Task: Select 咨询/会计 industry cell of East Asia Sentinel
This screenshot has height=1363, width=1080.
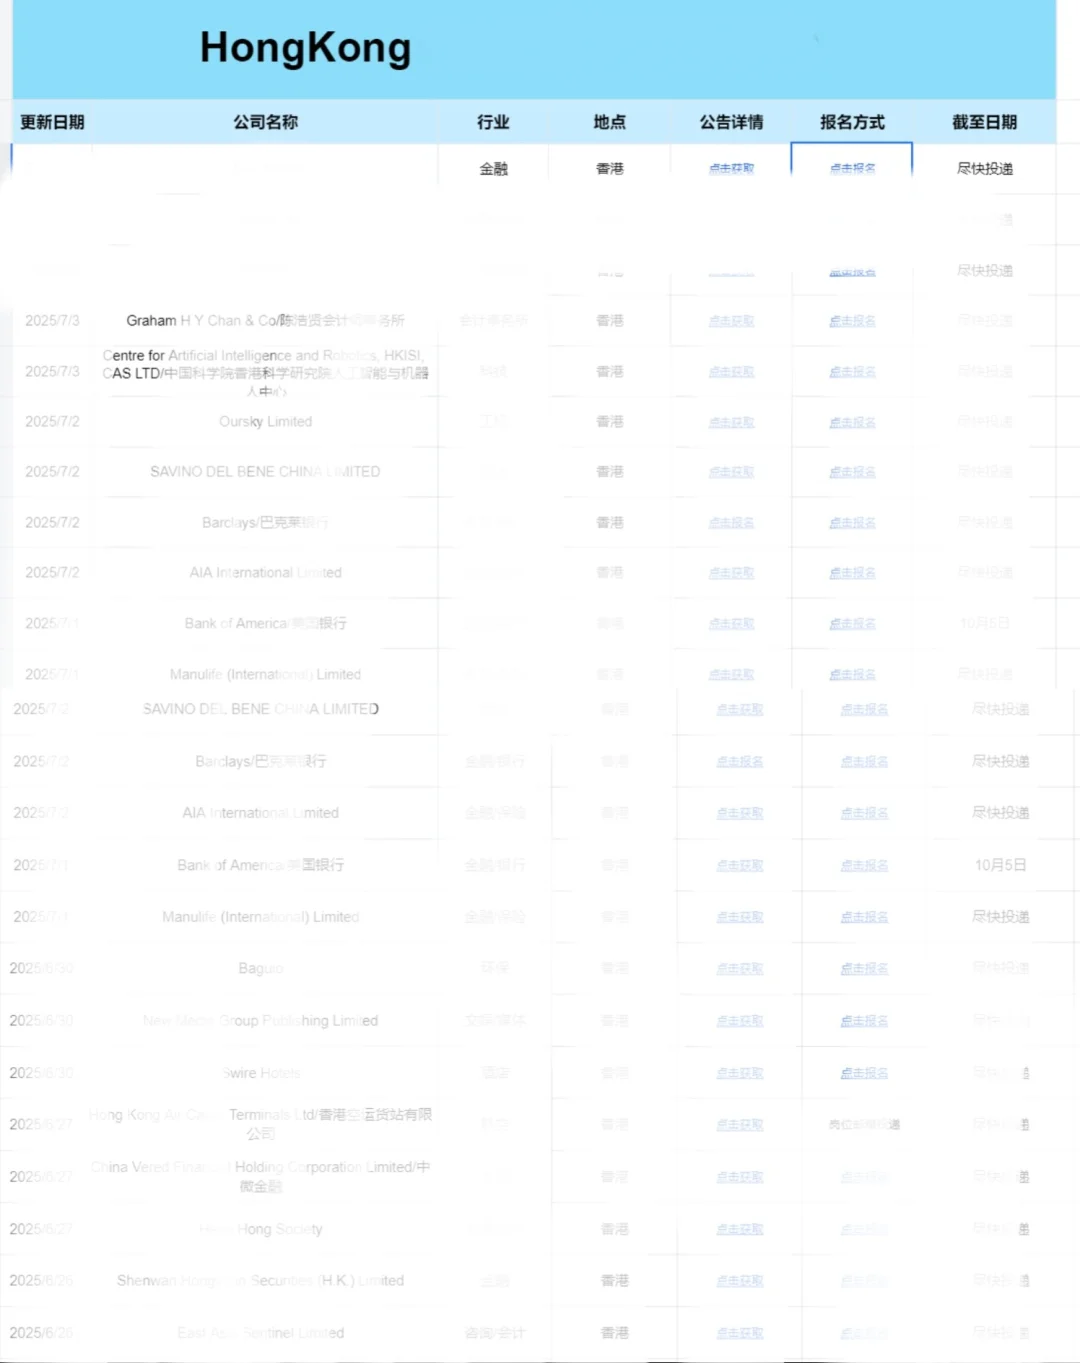Action: [x=495, y=1333]
